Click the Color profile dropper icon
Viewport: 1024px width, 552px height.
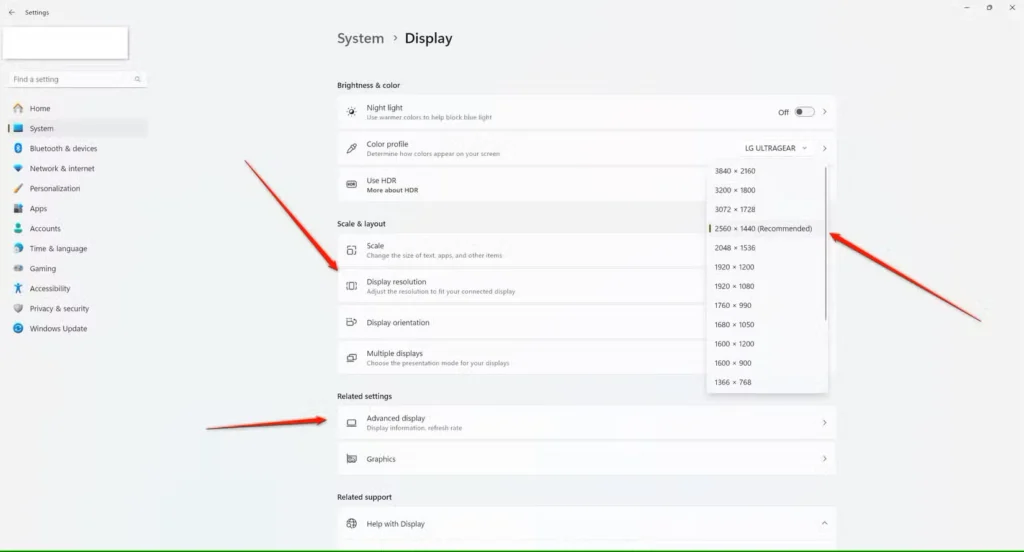tap(351, 148)
